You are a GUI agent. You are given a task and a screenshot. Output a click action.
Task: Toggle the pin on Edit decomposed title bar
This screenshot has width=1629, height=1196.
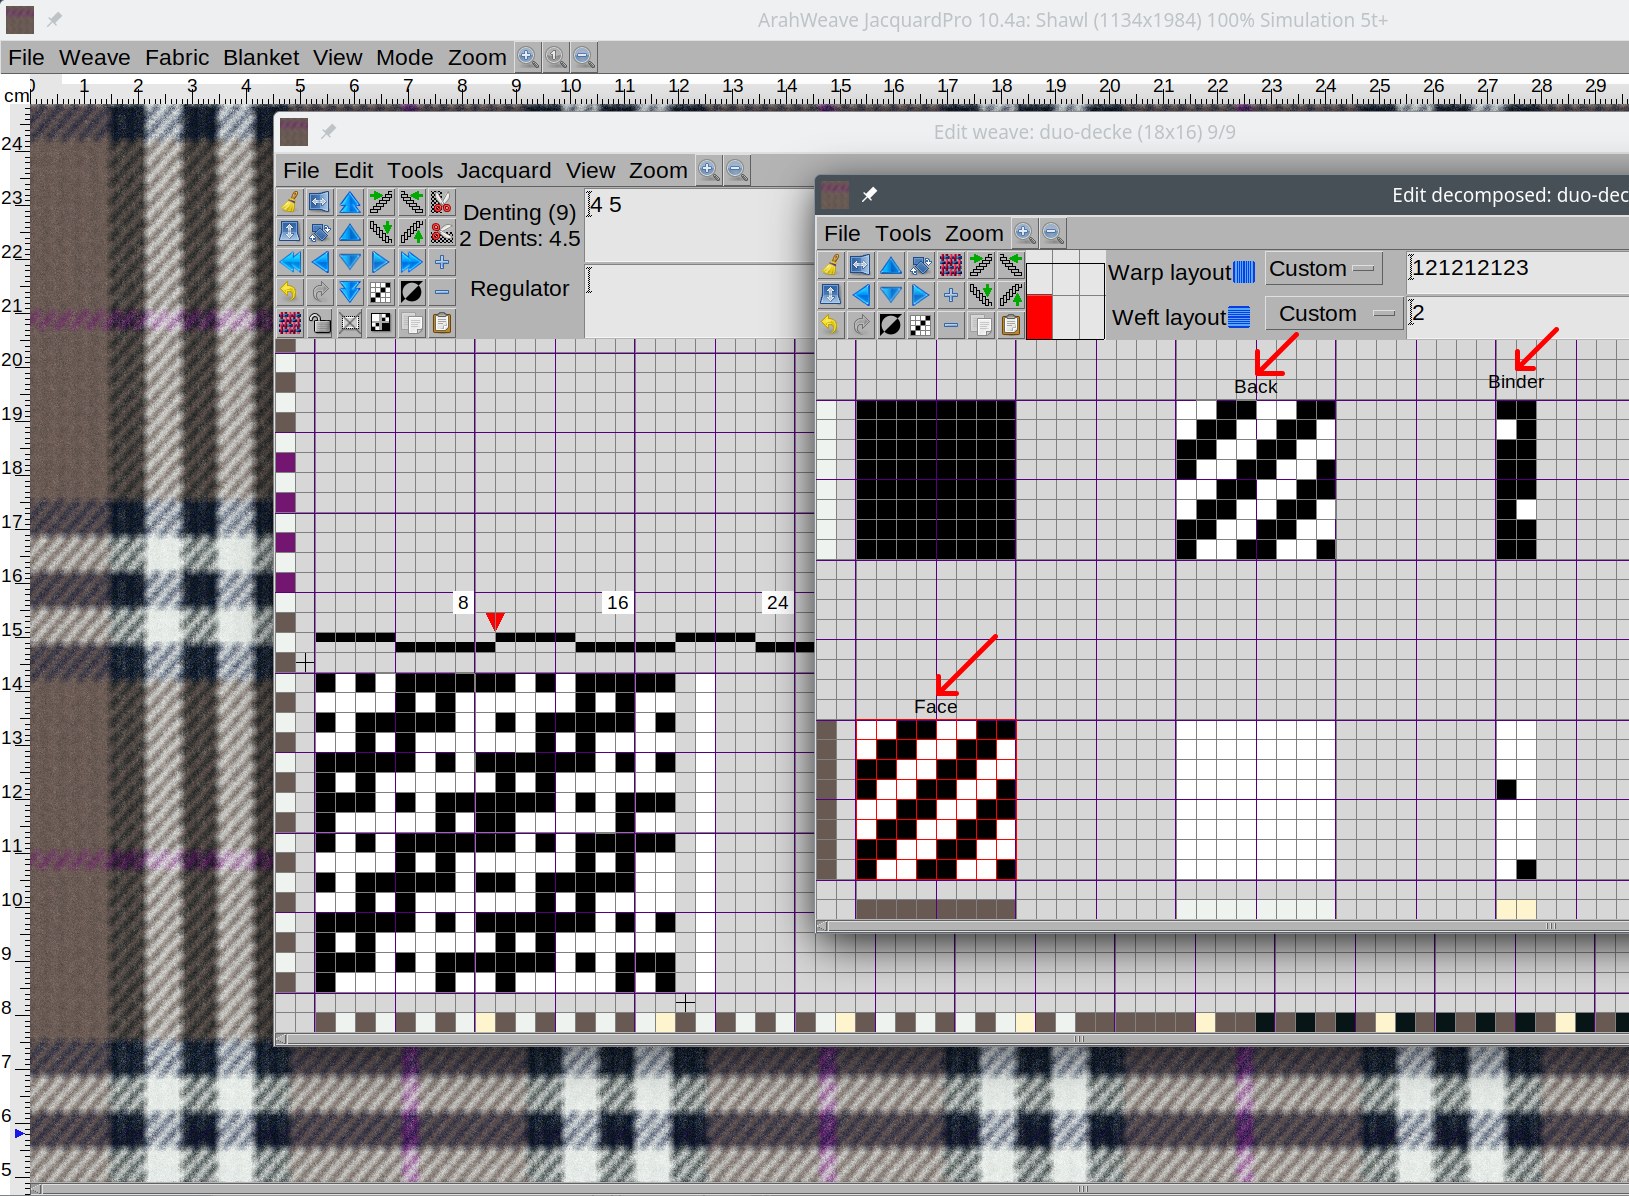pos(869,194)
